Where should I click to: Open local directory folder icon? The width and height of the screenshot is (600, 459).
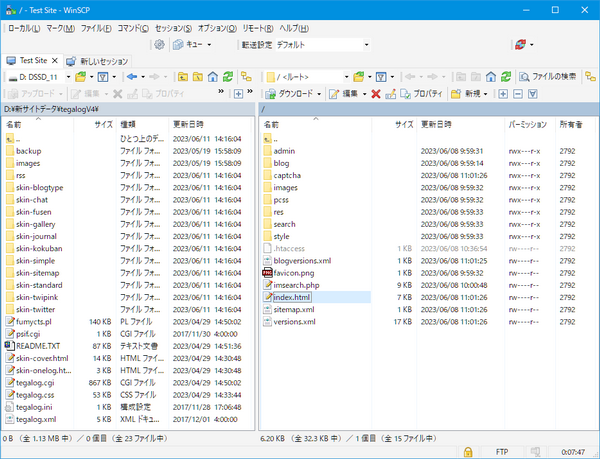[x=80, y=77]
